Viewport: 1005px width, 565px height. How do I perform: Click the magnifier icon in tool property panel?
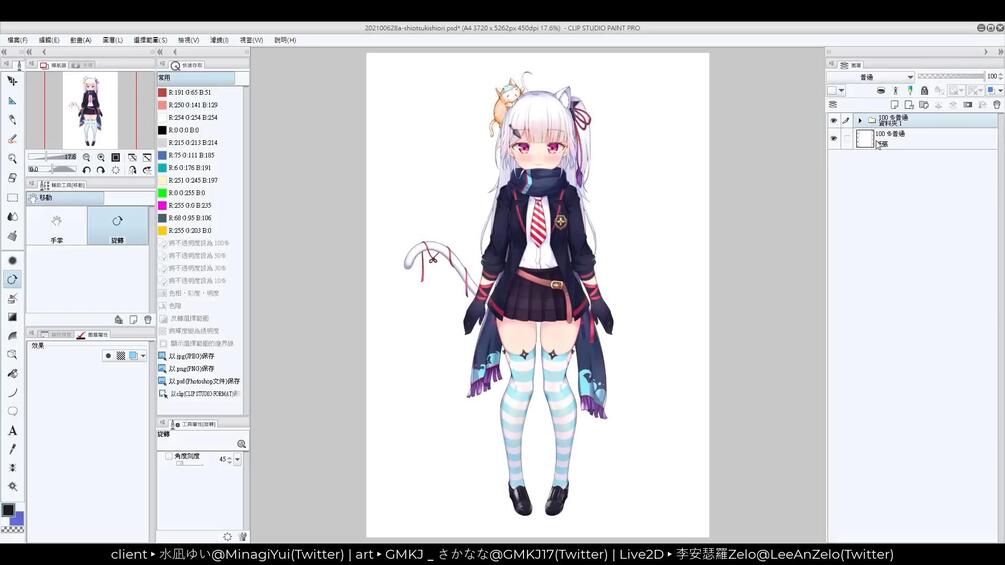coord(242,443)
